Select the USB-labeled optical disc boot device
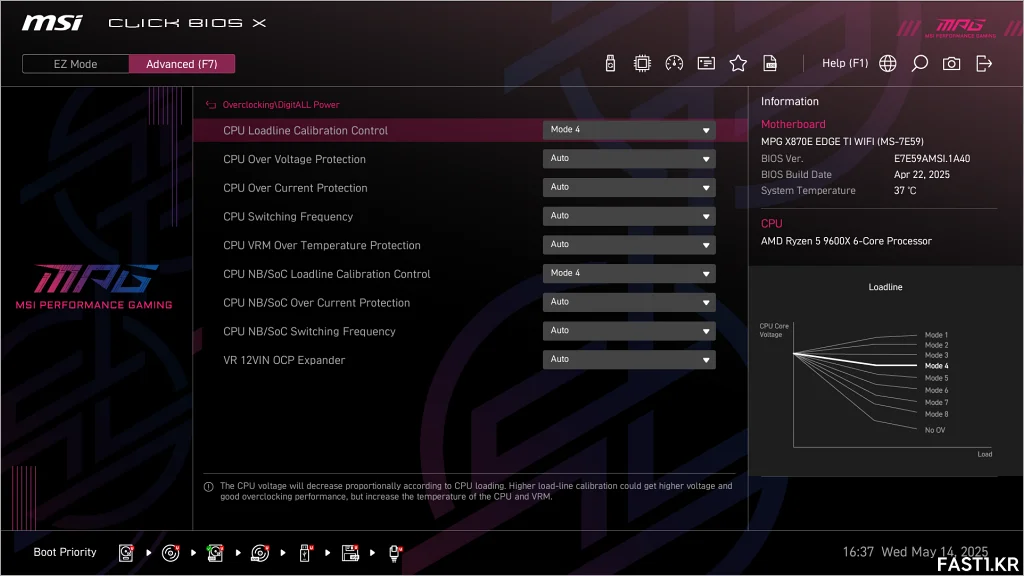This screenshot has height=576, width=1024. (260, 552)
